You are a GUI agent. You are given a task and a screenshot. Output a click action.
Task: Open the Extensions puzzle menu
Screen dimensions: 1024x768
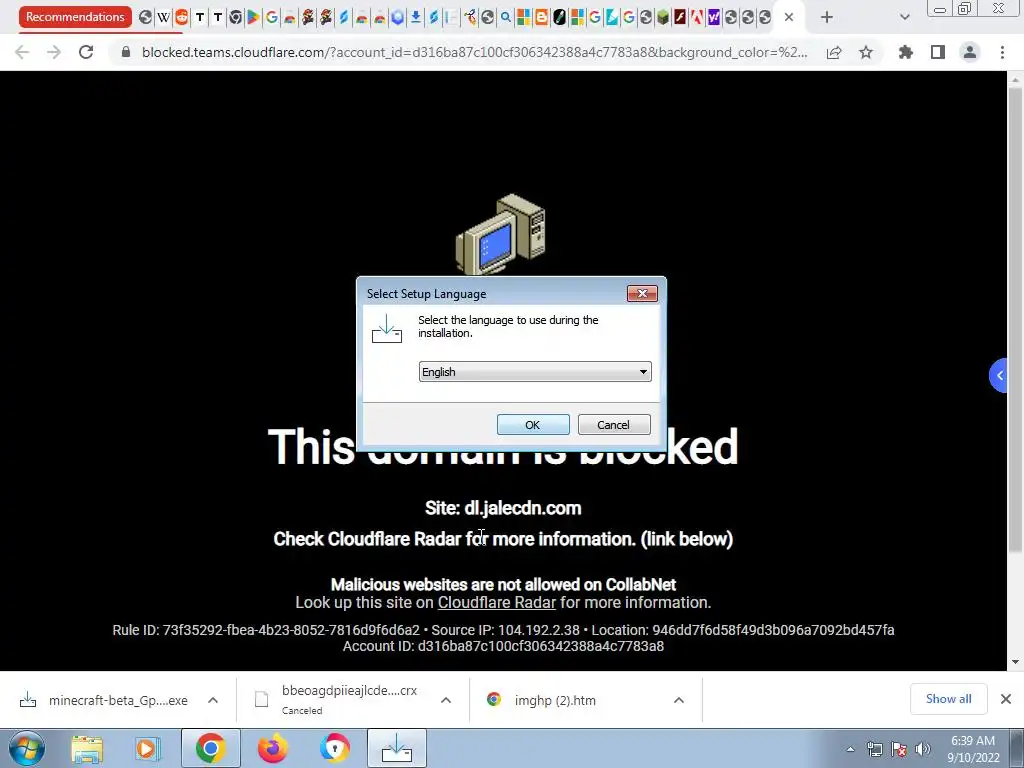(906, 52)
